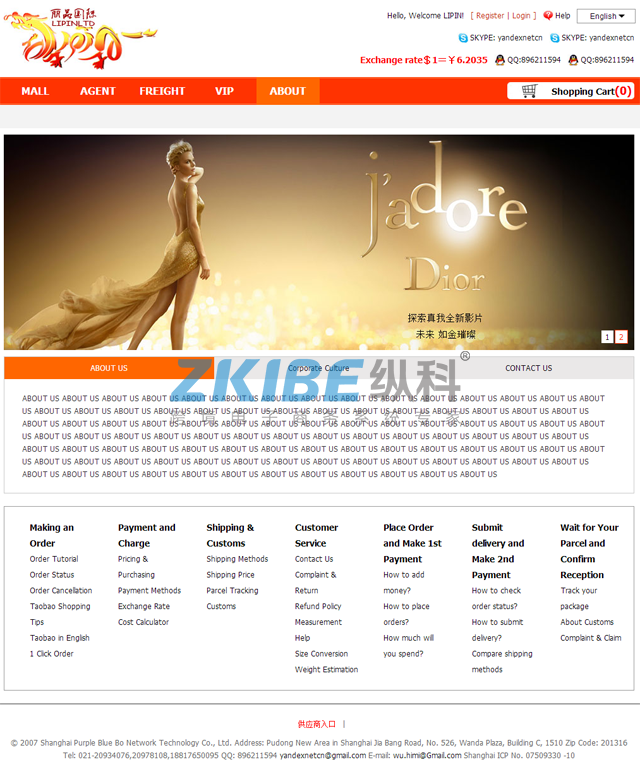Open the Measurement Help link

click(318, 630)
